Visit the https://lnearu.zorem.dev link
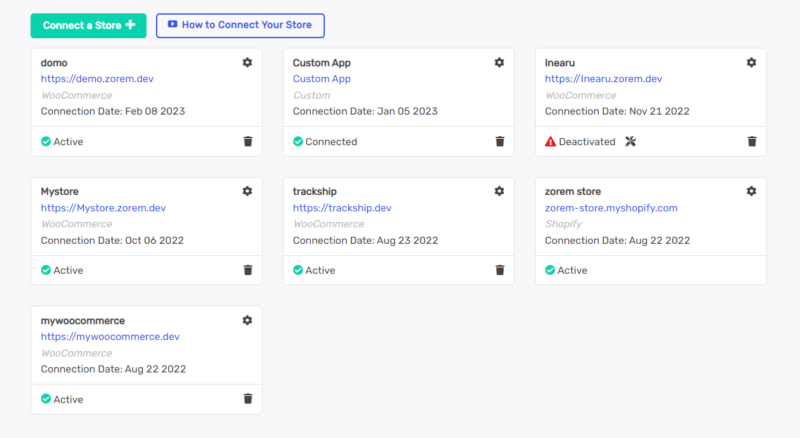Viewport: 800px width, 438px height. 604,79
